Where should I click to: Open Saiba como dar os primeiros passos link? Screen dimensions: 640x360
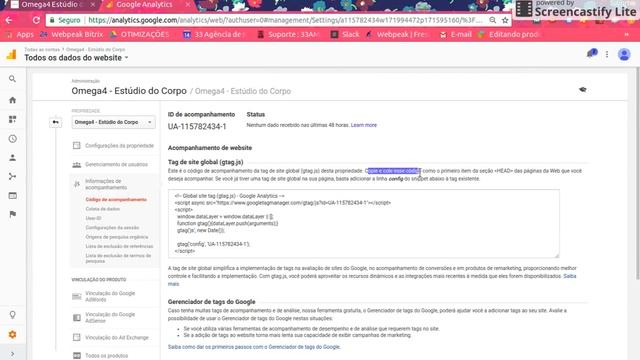(x=253, y=347)
